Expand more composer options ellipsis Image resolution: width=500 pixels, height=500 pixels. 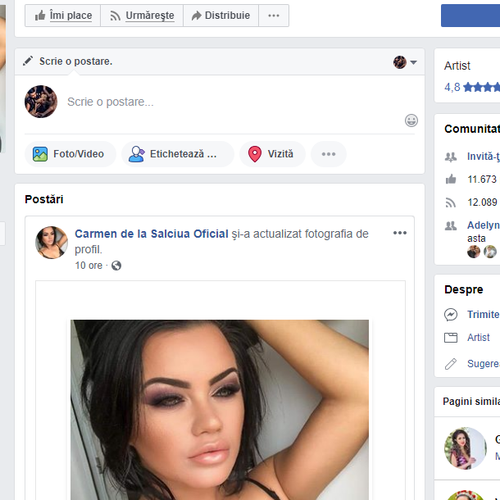tap(329, 154)
